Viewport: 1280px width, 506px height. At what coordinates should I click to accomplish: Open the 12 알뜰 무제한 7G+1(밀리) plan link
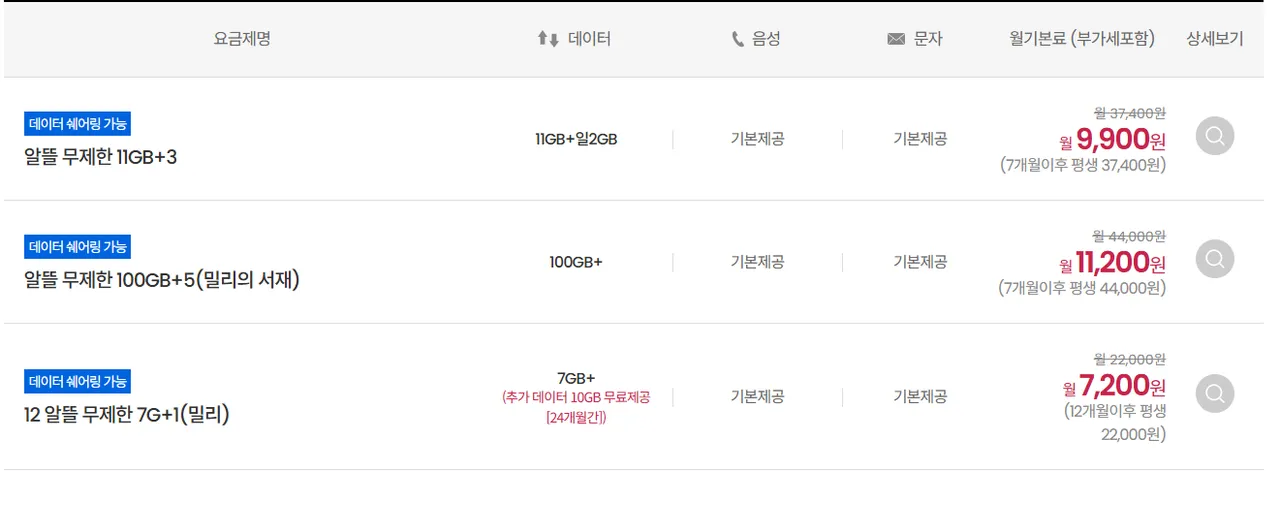coord(127,414)
